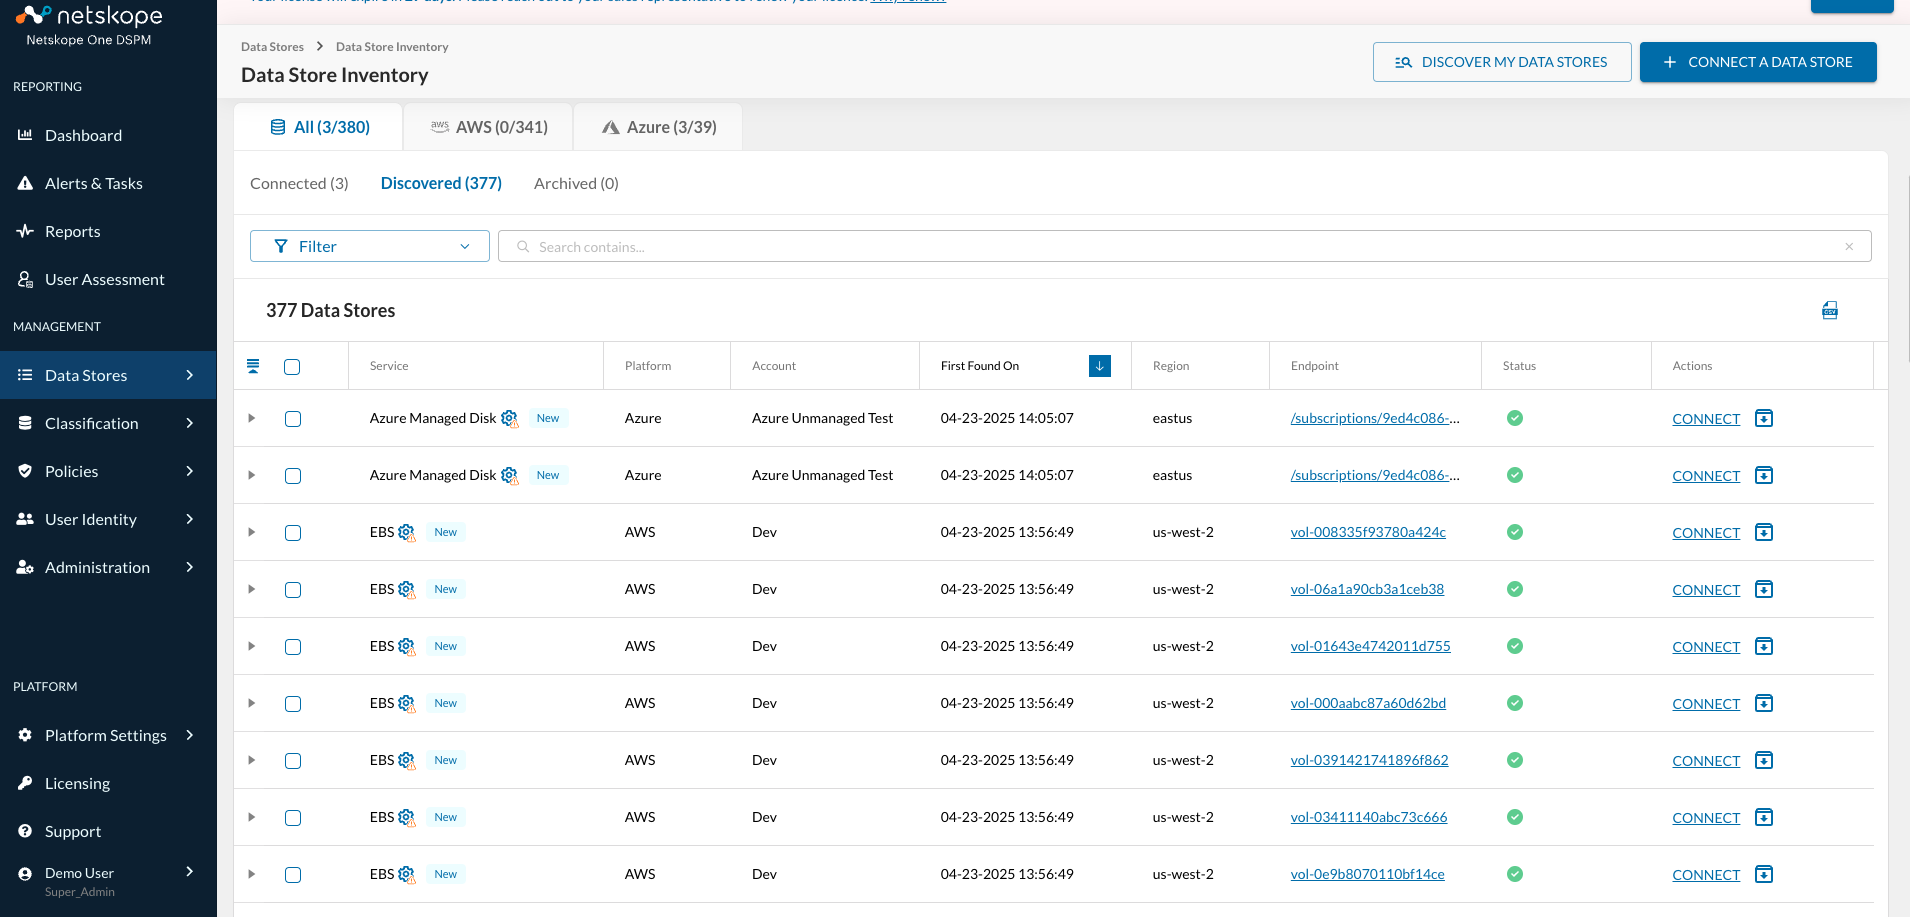The width and height of the screenshot is (1910, 917).
Task: Check the second Azure Managed Disk row checkbox
Action: [293, 476]
